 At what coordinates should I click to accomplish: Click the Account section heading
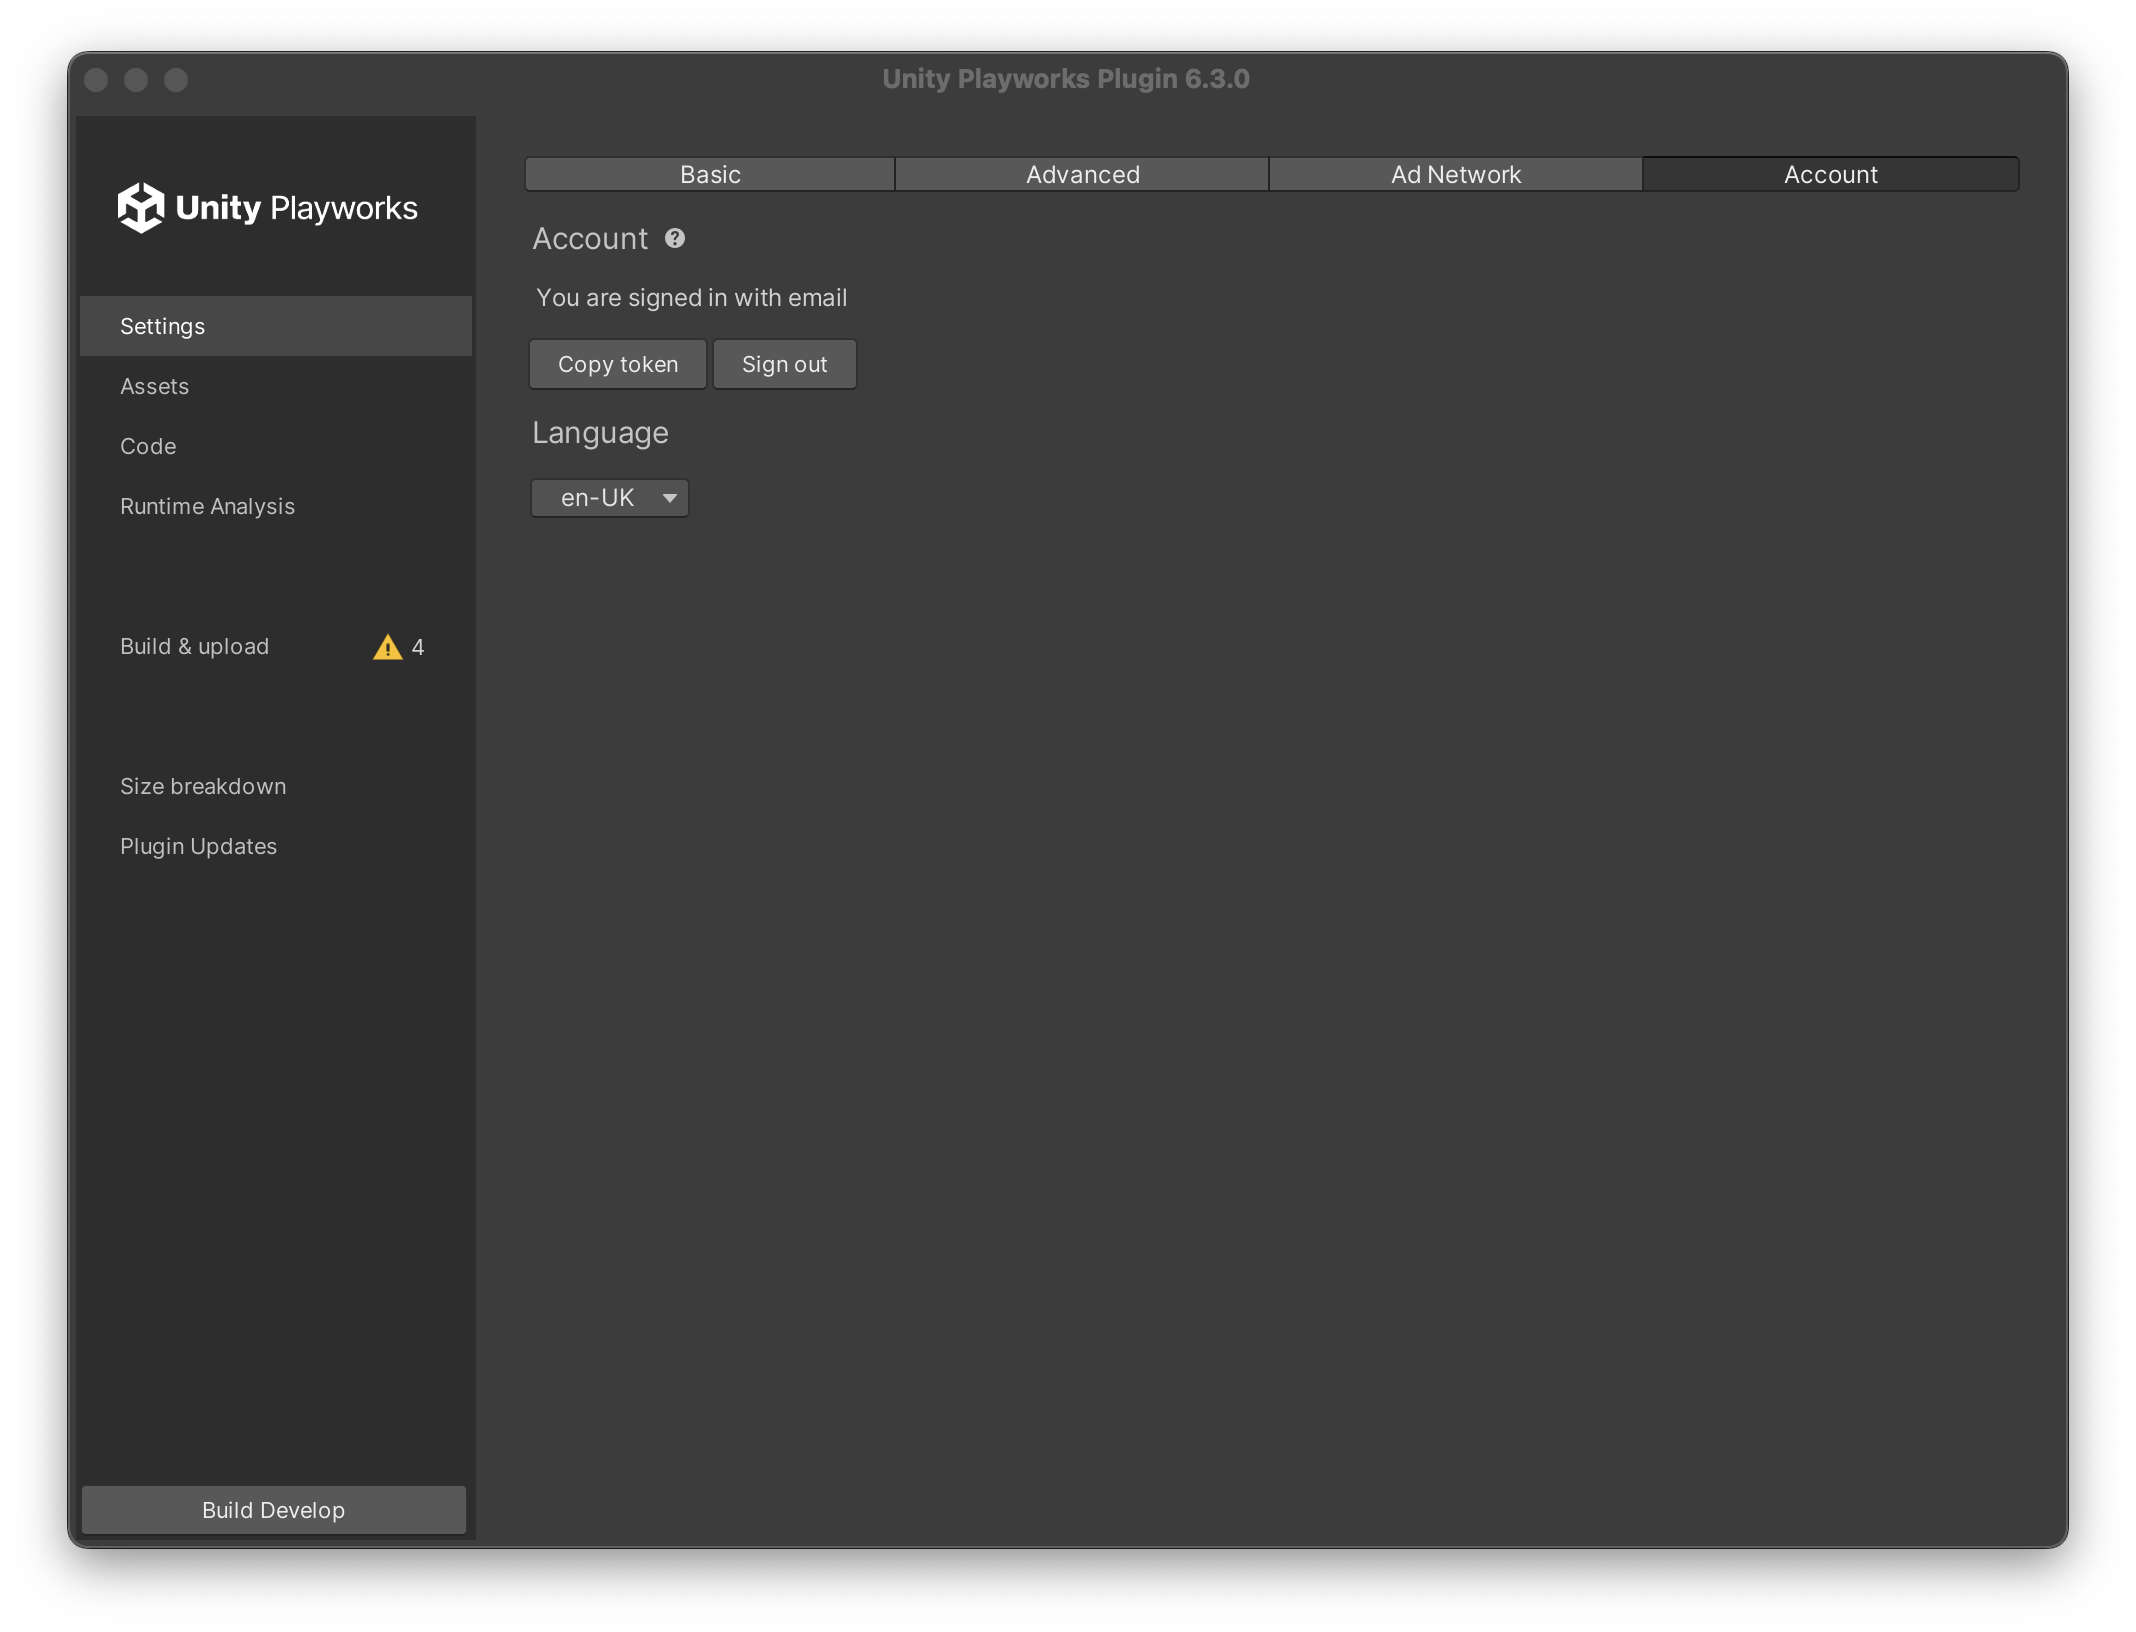point(590,239)
